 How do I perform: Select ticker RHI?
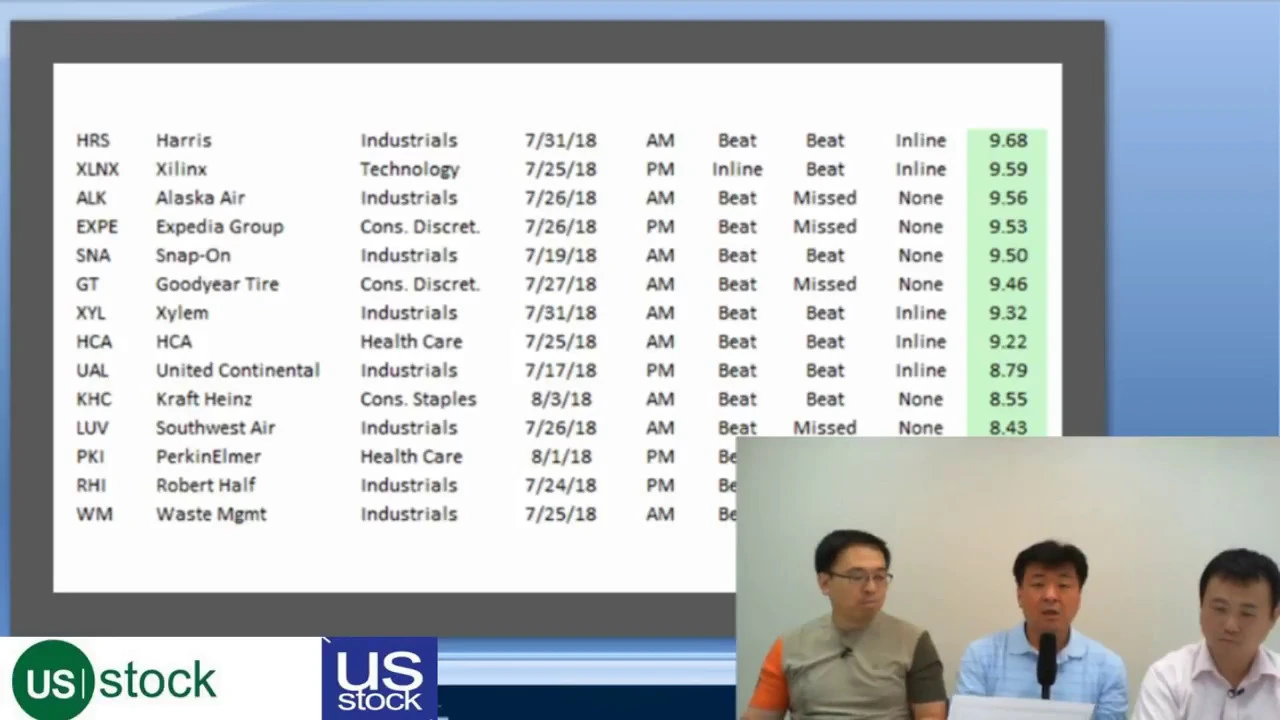click(90, 485)
